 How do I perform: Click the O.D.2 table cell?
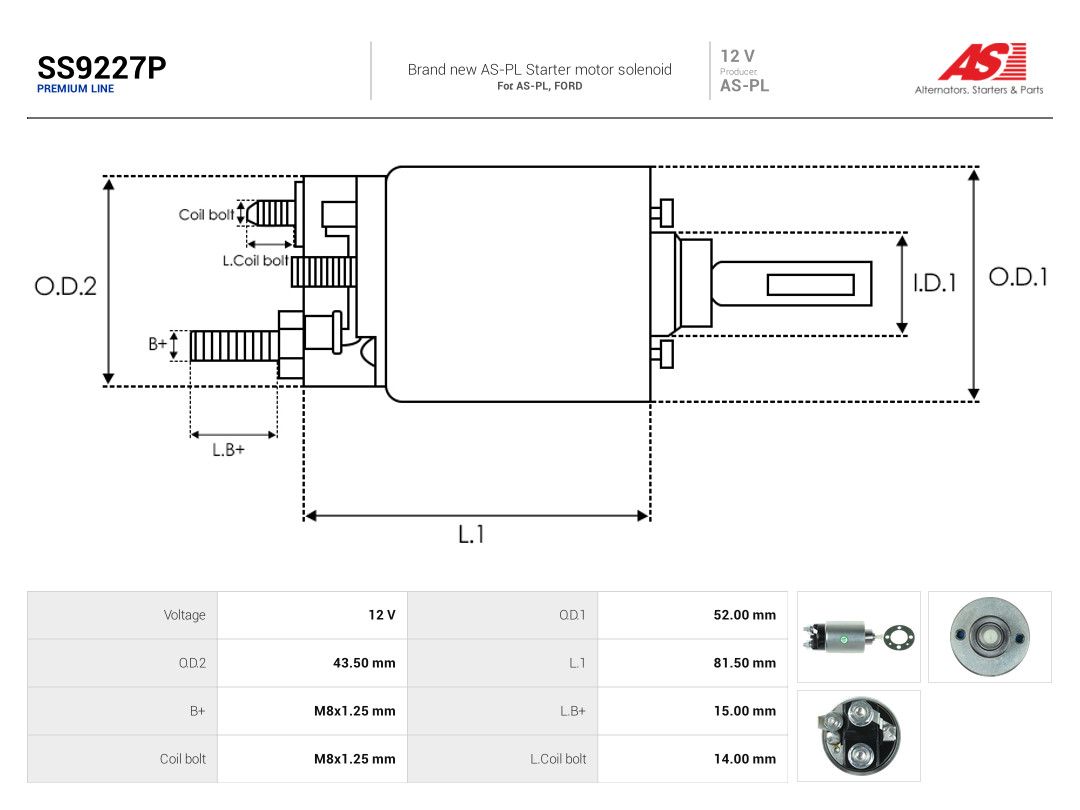(123, 663)
